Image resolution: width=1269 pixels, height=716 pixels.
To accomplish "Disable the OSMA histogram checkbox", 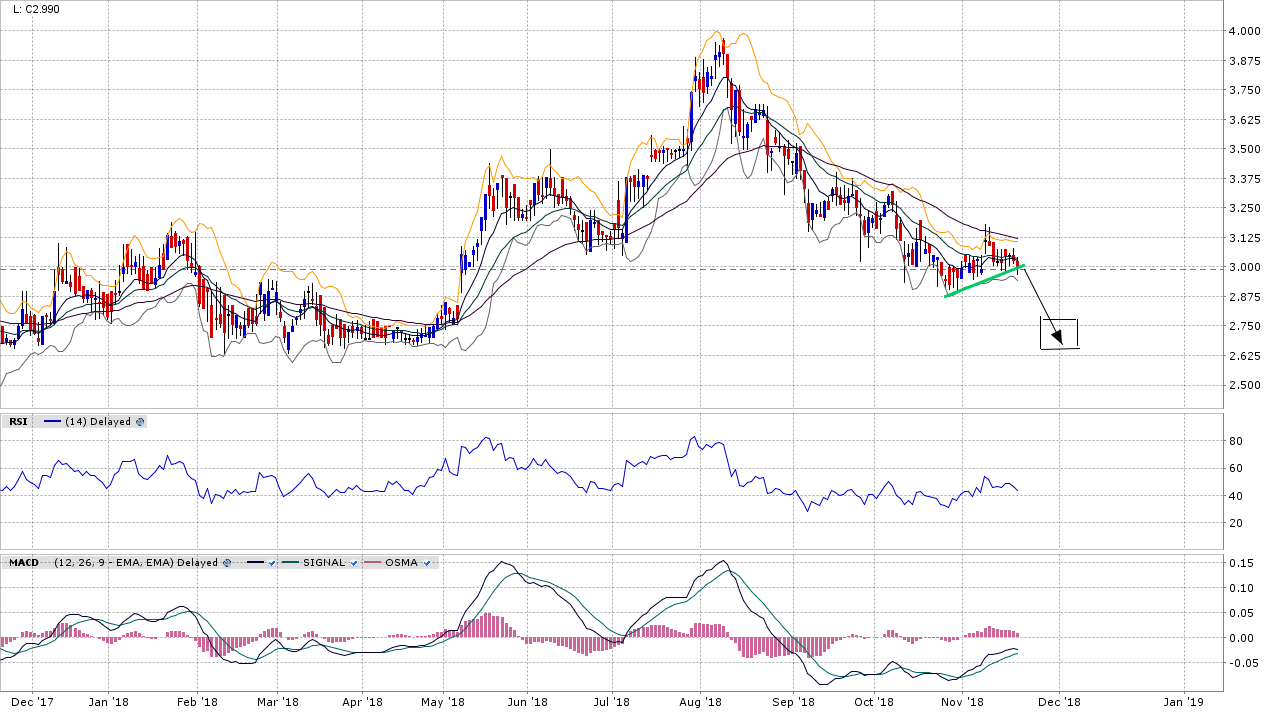I will [426, 563].
